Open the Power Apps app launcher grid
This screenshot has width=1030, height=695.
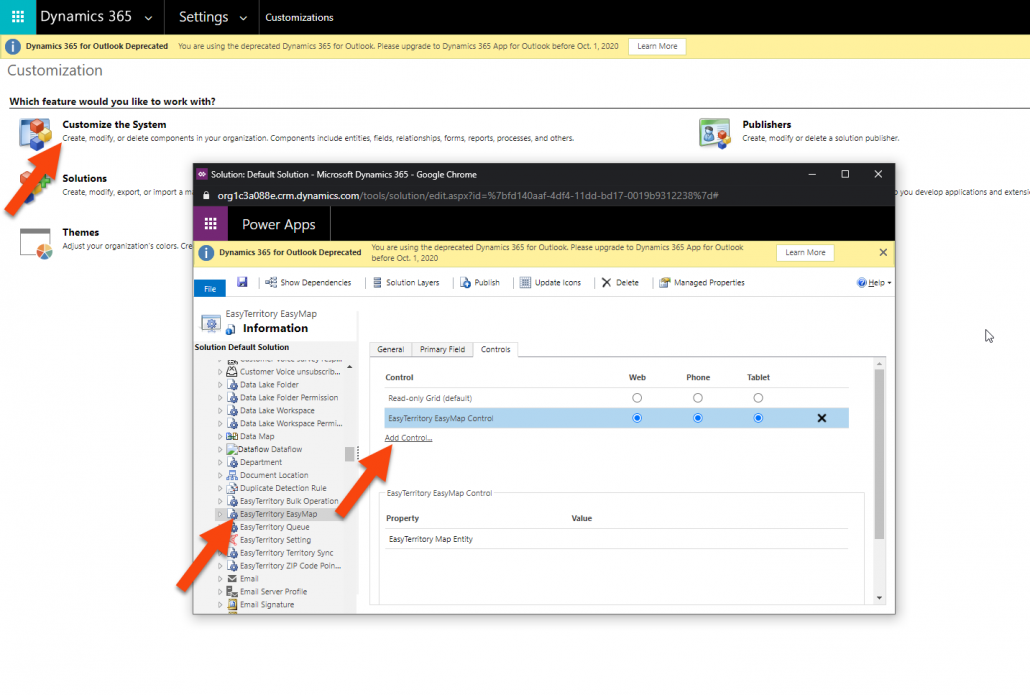(x=211, y=223)
